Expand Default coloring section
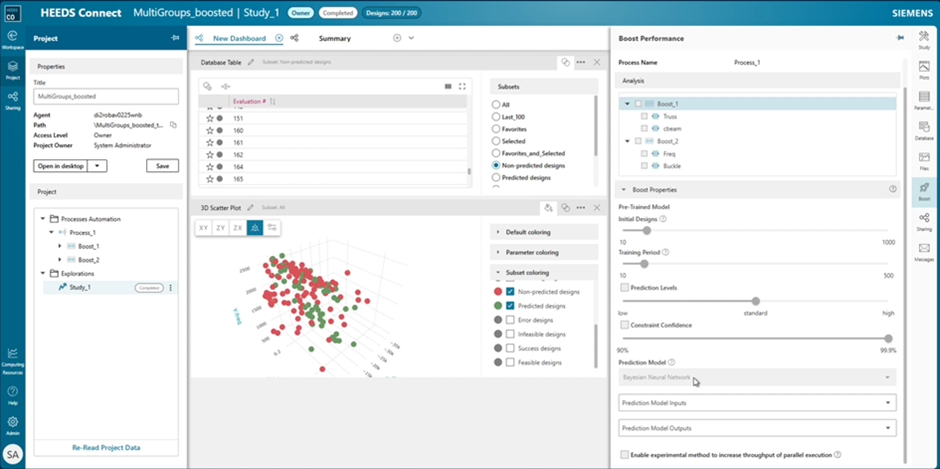The width and height of the screenshot is (940, 469). point(544,232)
